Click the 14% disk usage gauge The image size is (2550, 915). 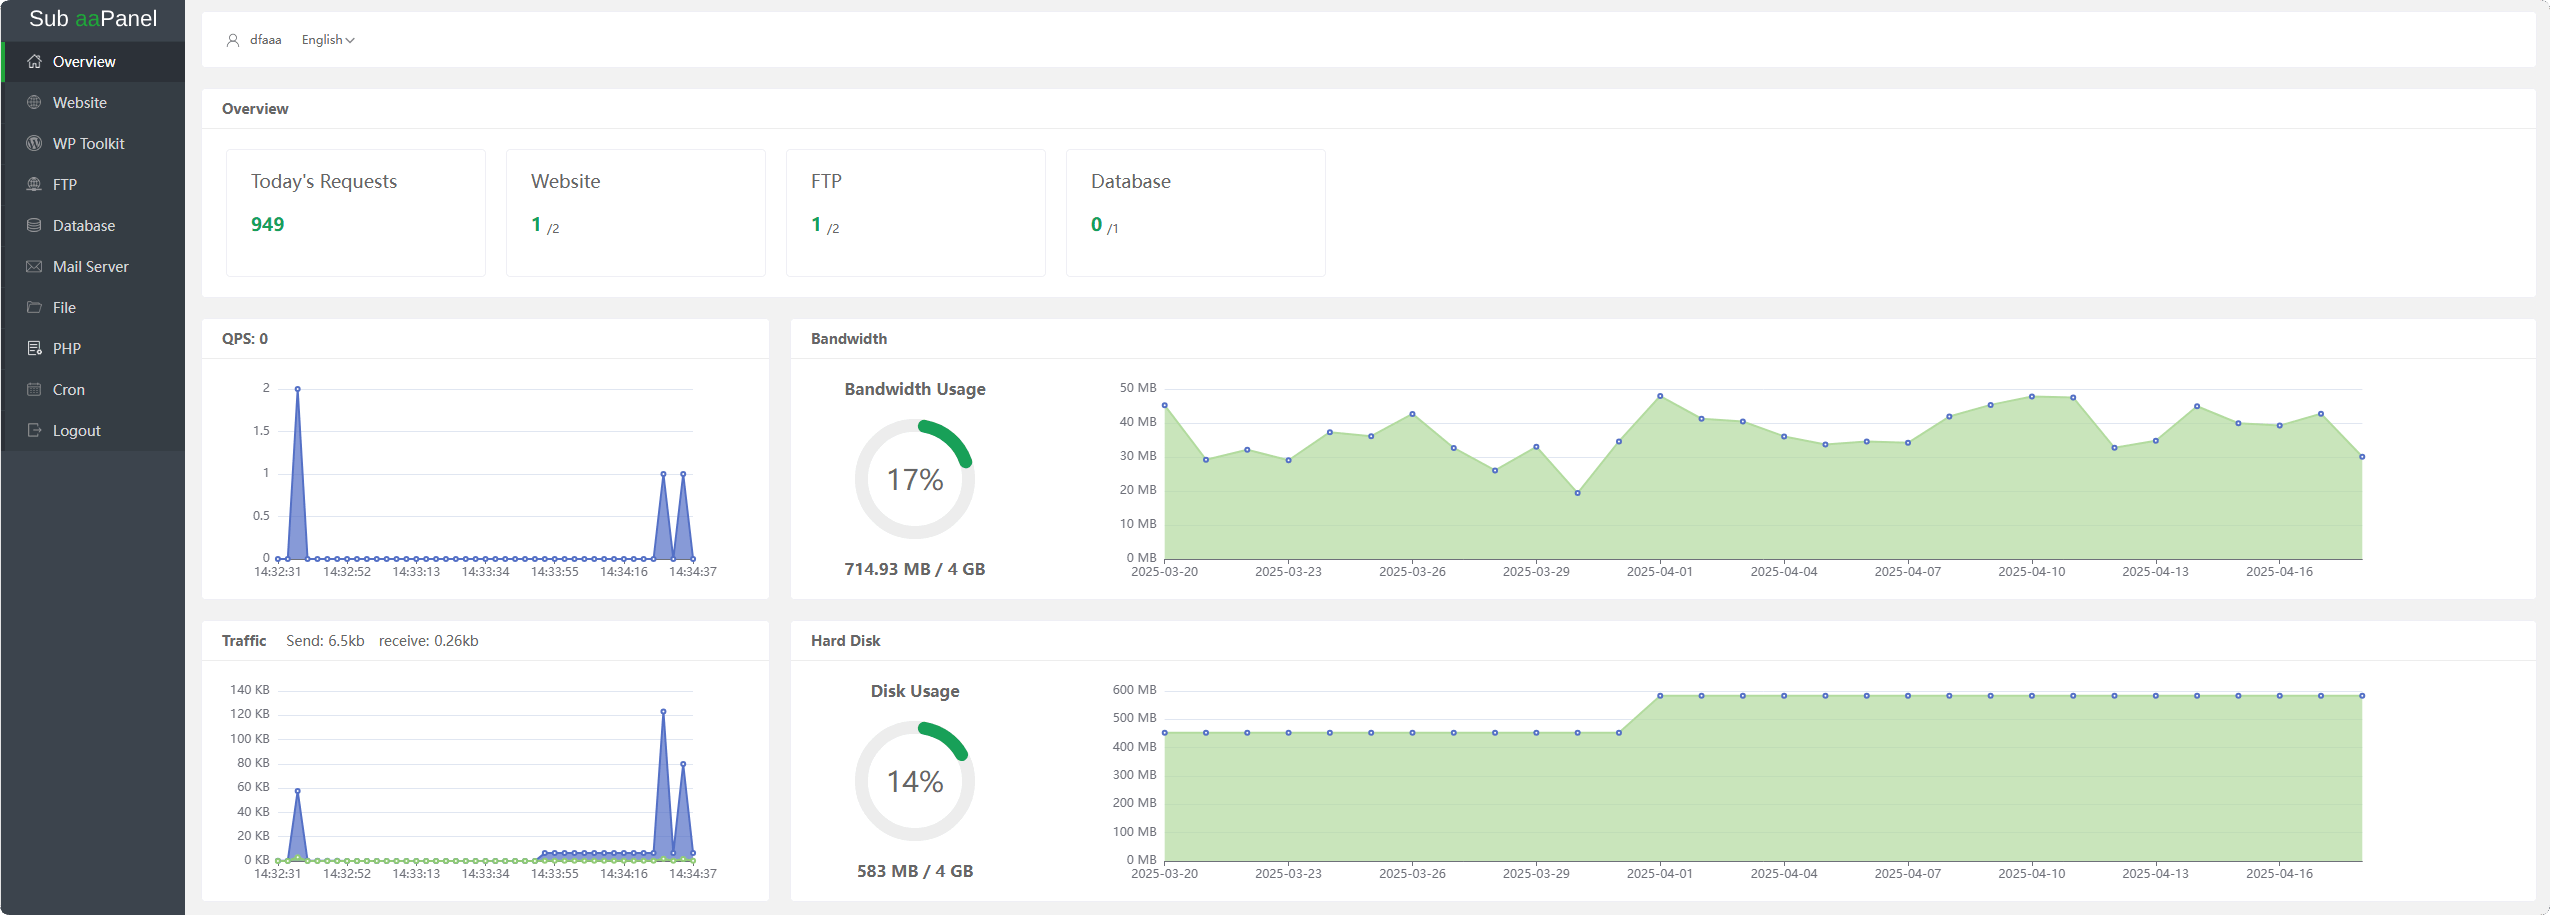pos(914,782)
